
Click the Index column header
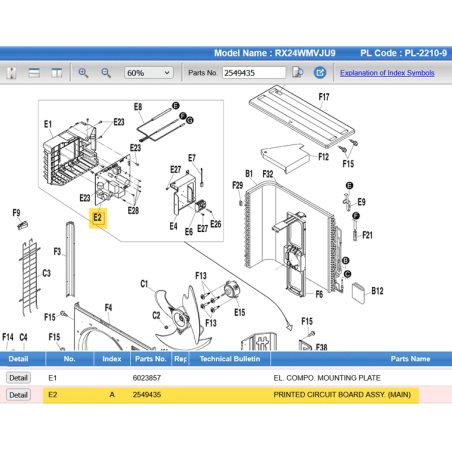[x=112, y=359]
